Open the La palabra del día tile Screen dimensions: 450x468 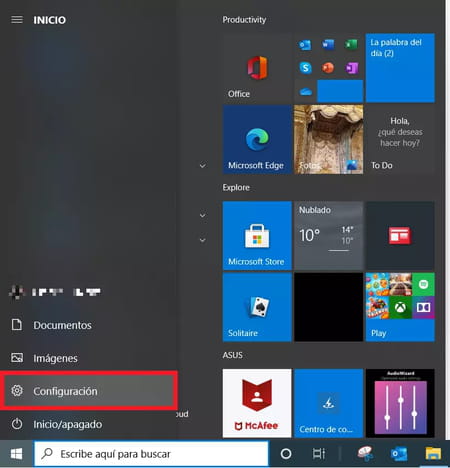400,68
